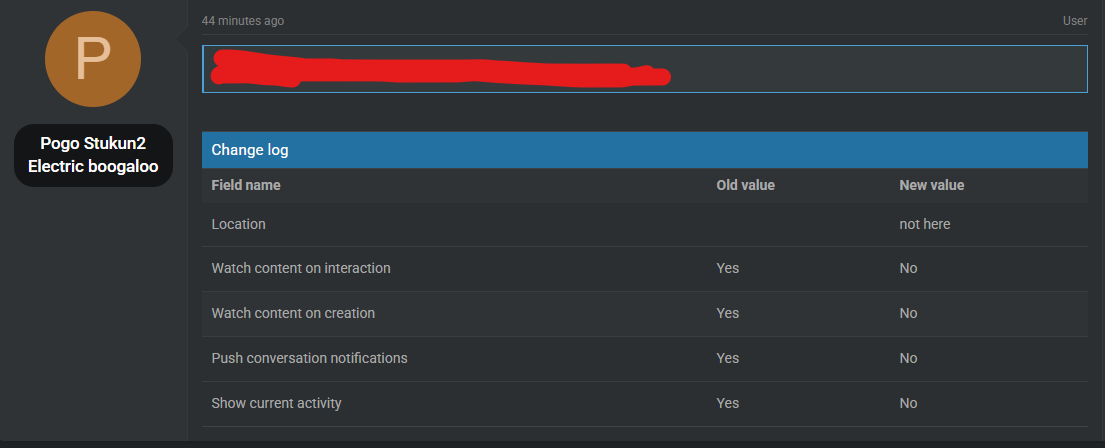The height and width of the screenshot is (448, 1105).
Task: Select the Push conversation notifications row
Action: 645,359
